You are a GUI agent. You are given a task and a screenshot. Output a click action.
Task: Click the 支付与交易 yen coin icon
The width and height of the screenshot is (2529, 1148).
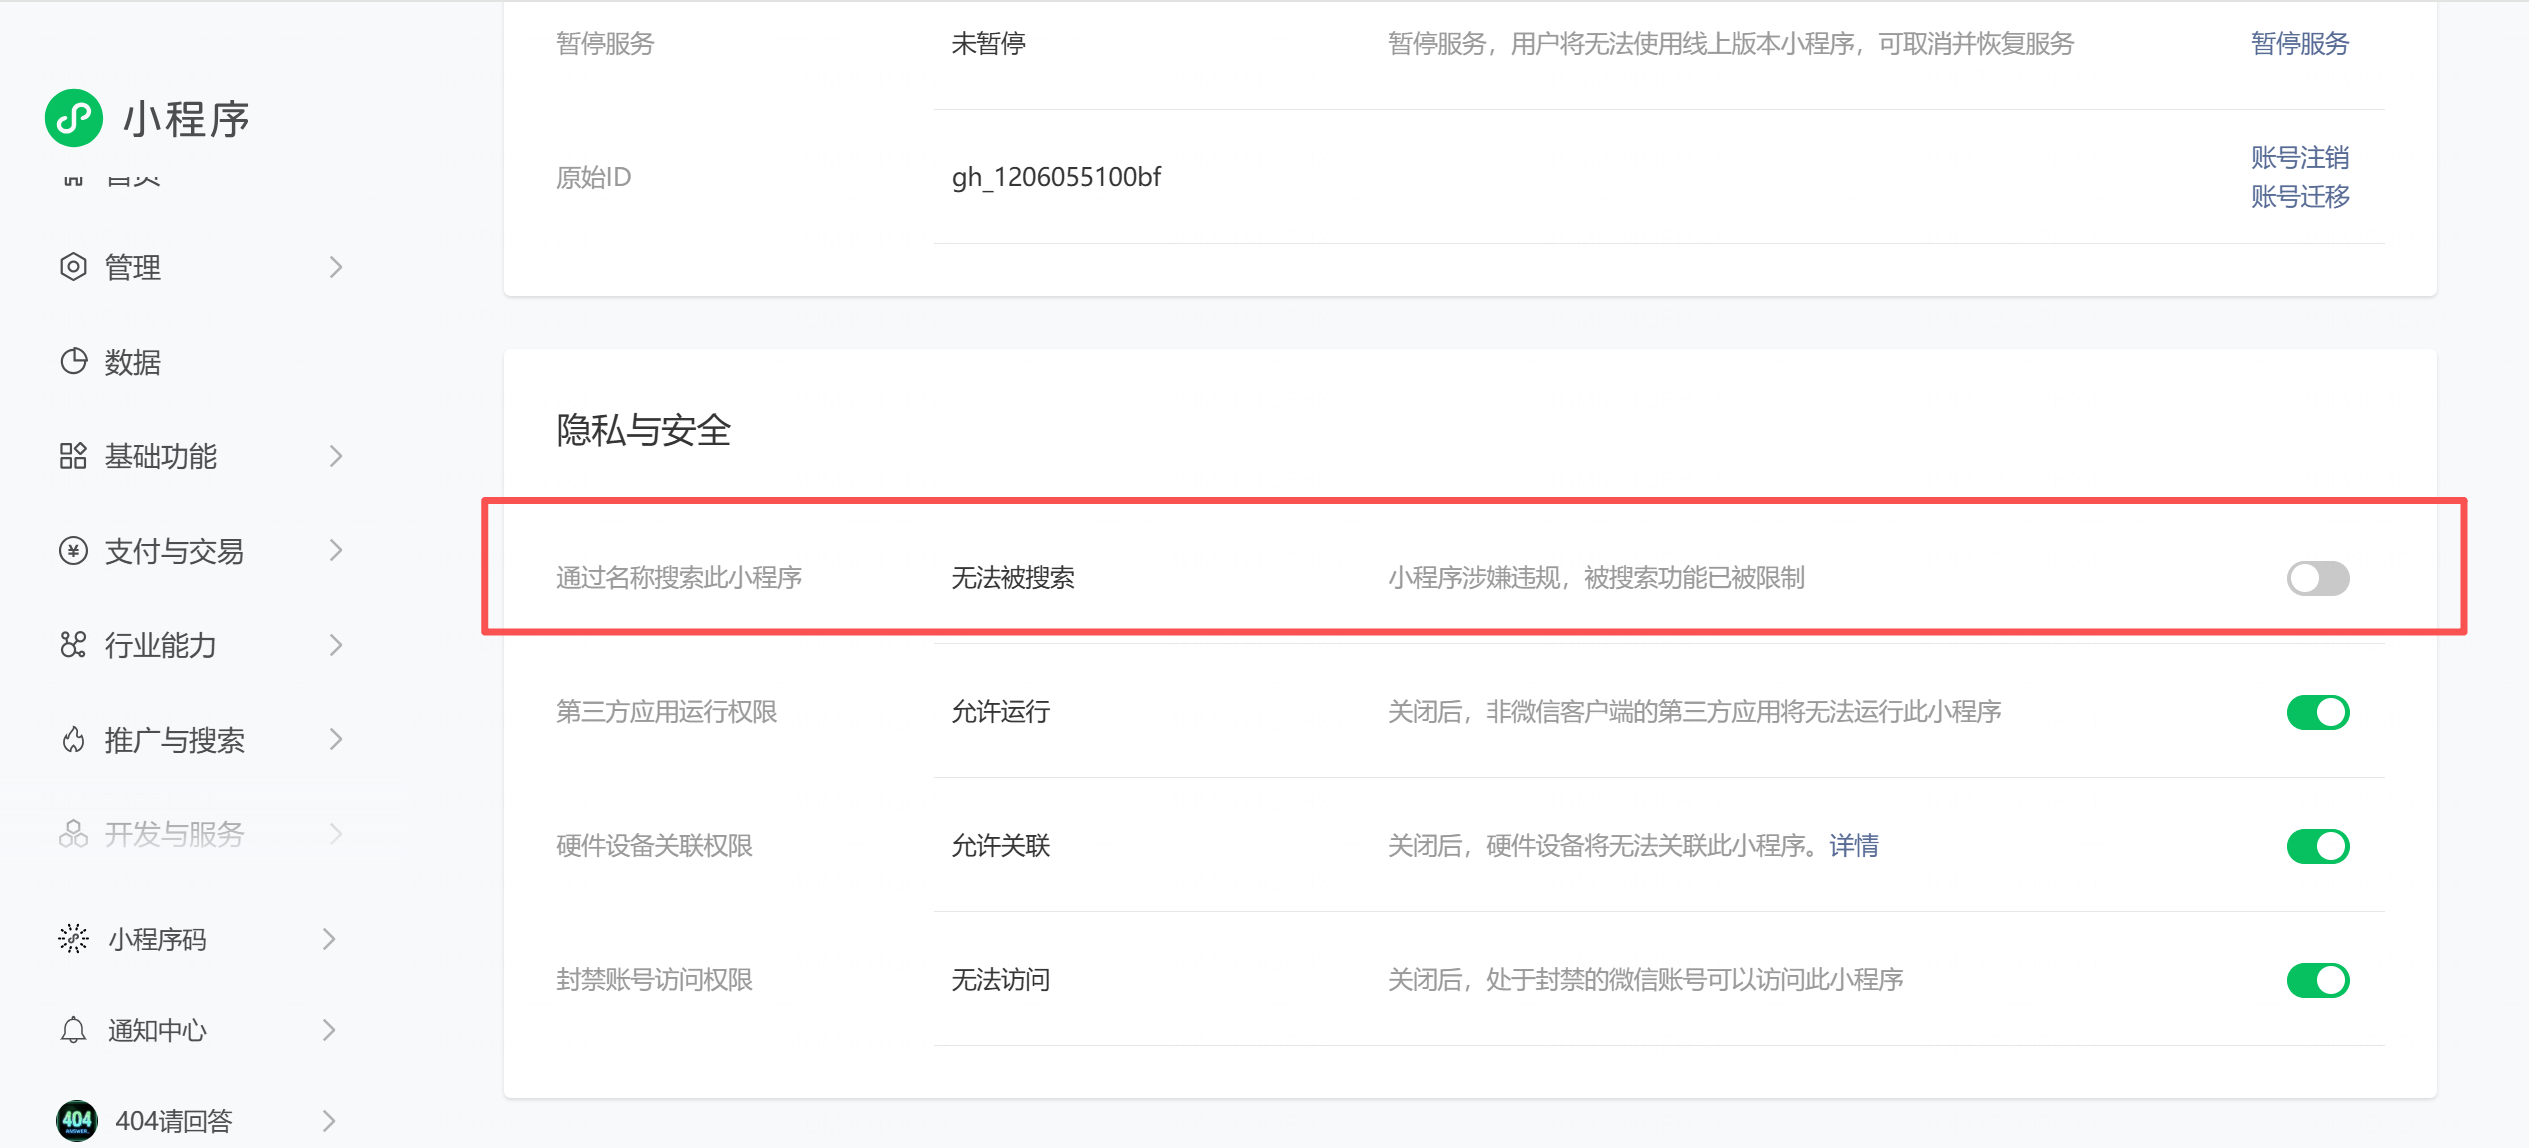click(x=73, y=551)
